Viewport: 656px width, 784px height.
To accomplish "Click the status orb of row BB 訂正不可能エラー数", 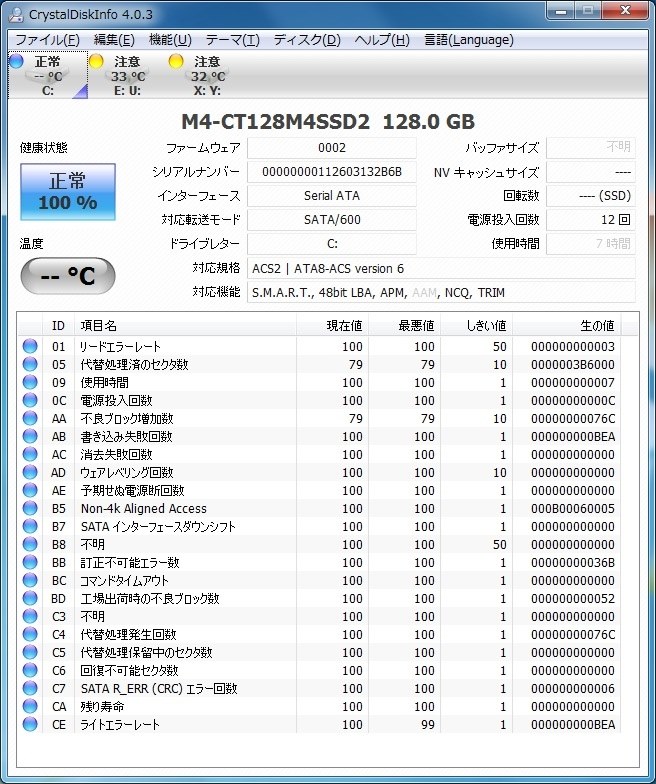I will point(30,562).
